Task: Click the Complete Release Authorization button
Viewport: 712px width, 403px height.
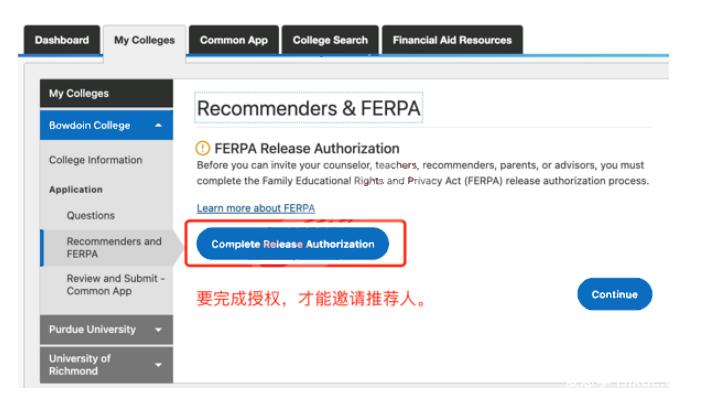Action: point(292,244)
